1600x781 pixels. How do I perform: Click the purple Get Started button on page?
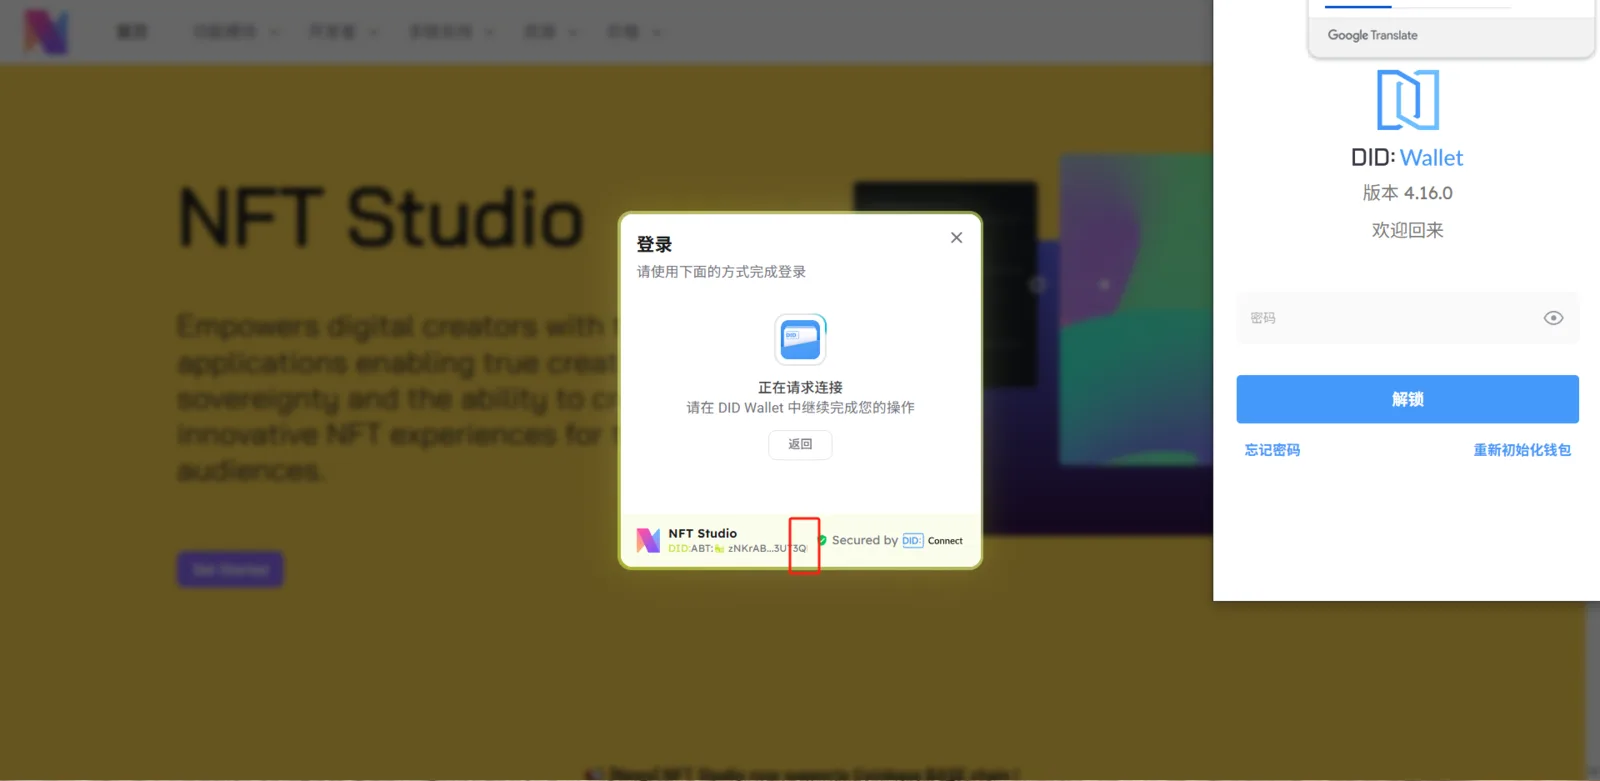pyautogui.click(x=231, y=569)
